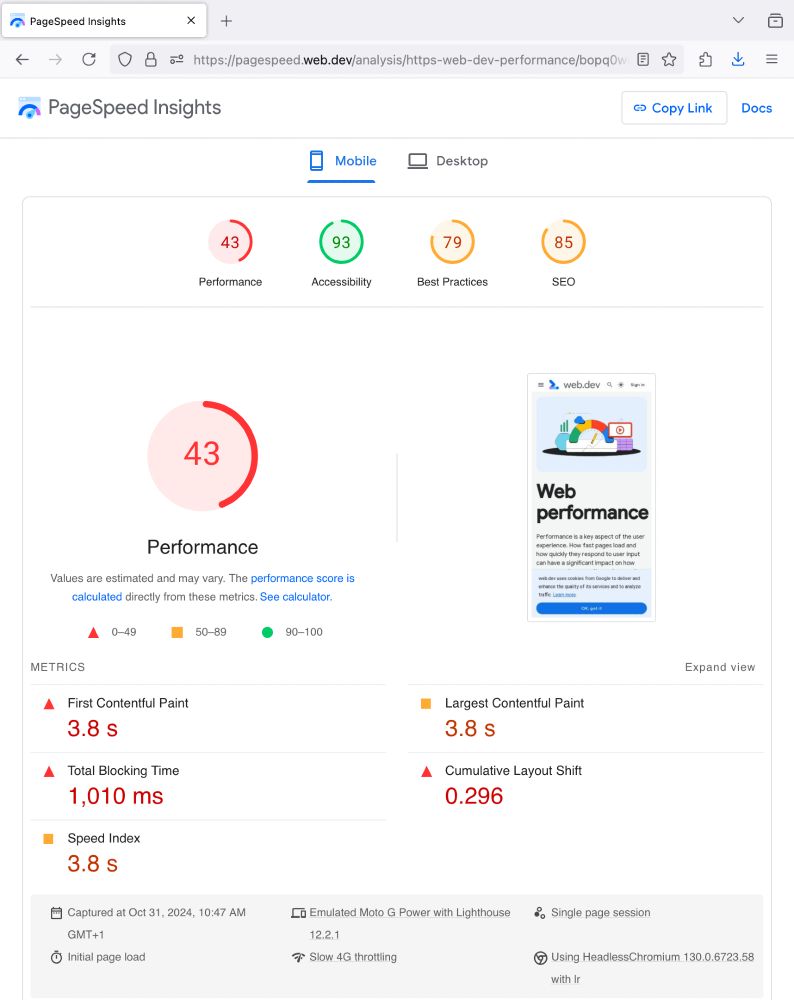Screen dimensions: 794x1000
Task: Click the Largest Contentful Paint metric label
Action: coord(514,703)
